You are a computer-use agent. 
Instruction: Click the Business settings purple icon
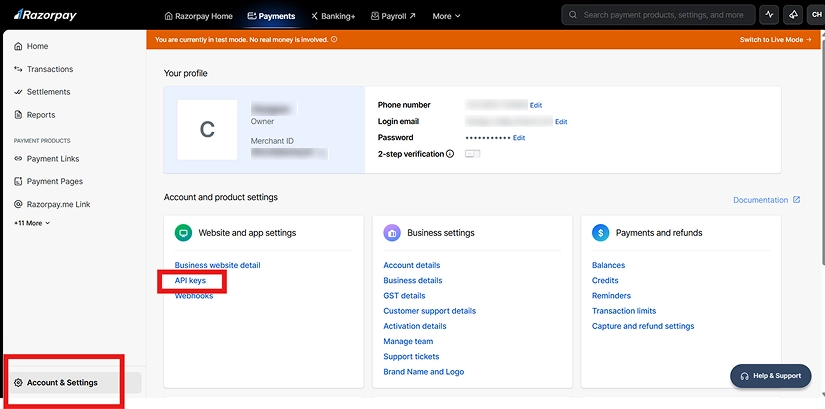pyautogui.click(x=392, y=233)
